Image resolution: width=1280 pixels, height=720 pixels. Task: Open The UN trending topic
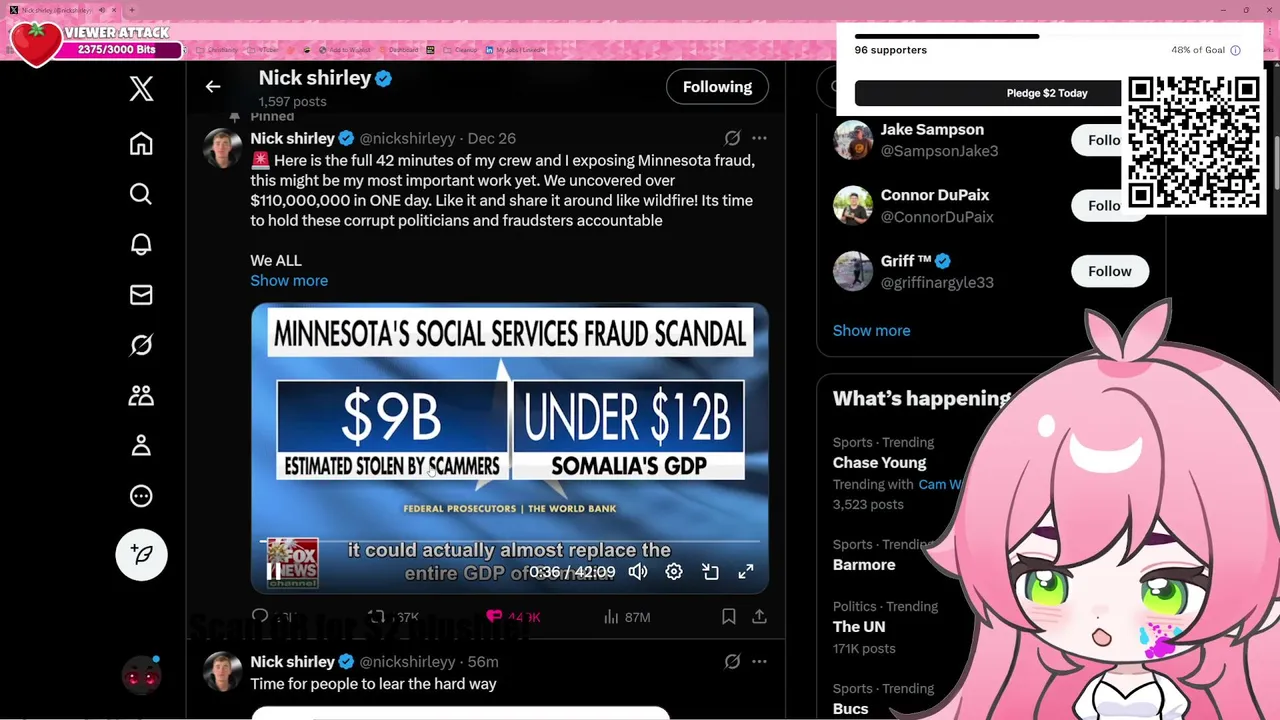(859, 627)
